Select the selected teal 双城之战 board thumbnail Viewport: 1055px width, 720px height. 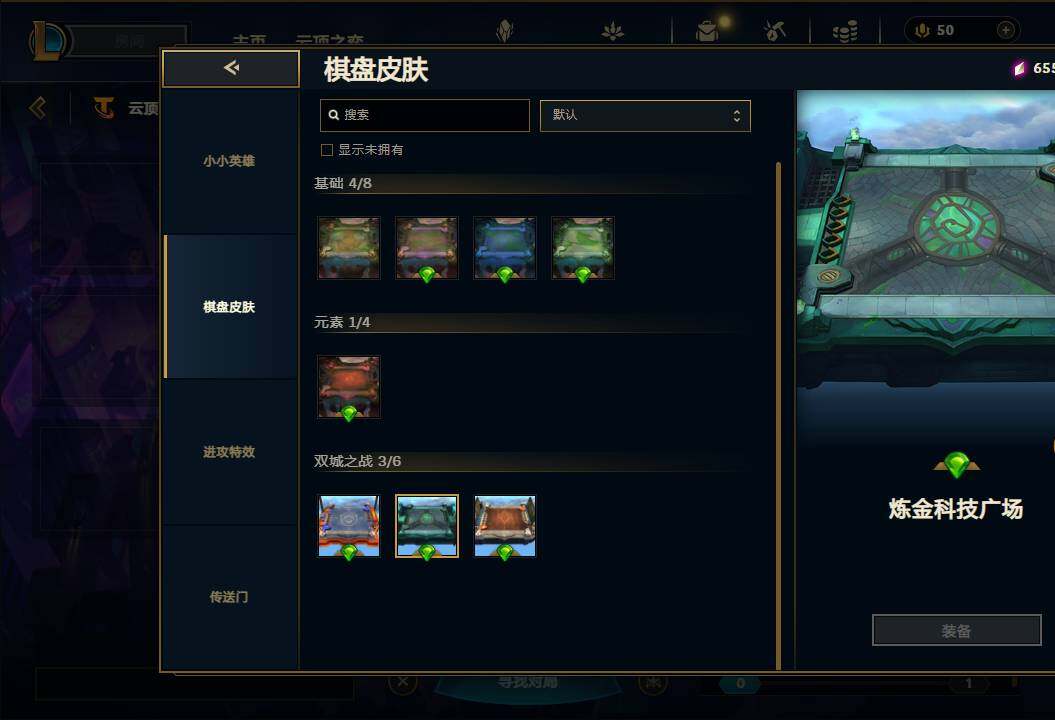point(427,526)
